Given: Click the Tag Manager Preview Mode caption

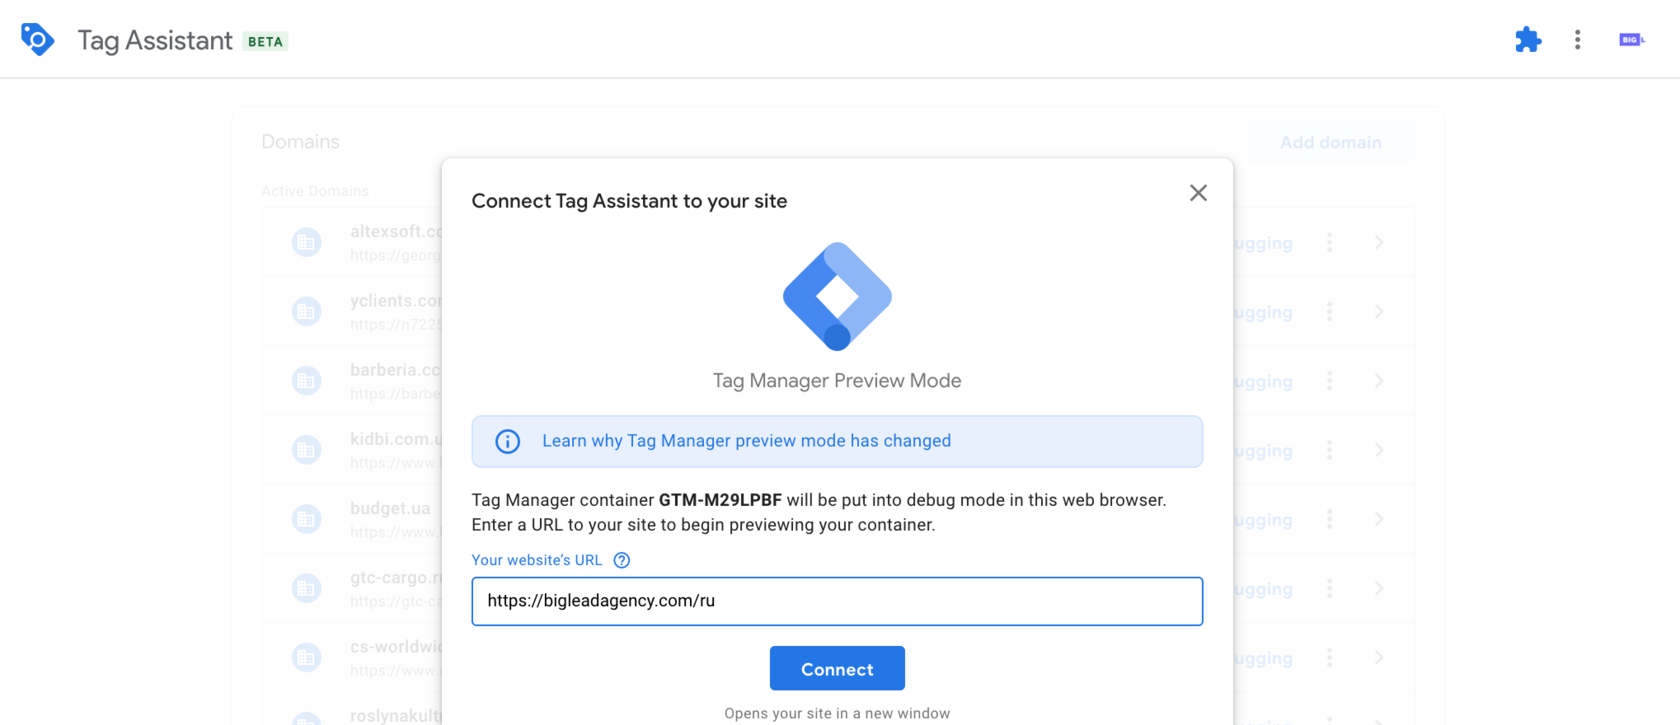Looking at the screenshot, I should point(837,381).
